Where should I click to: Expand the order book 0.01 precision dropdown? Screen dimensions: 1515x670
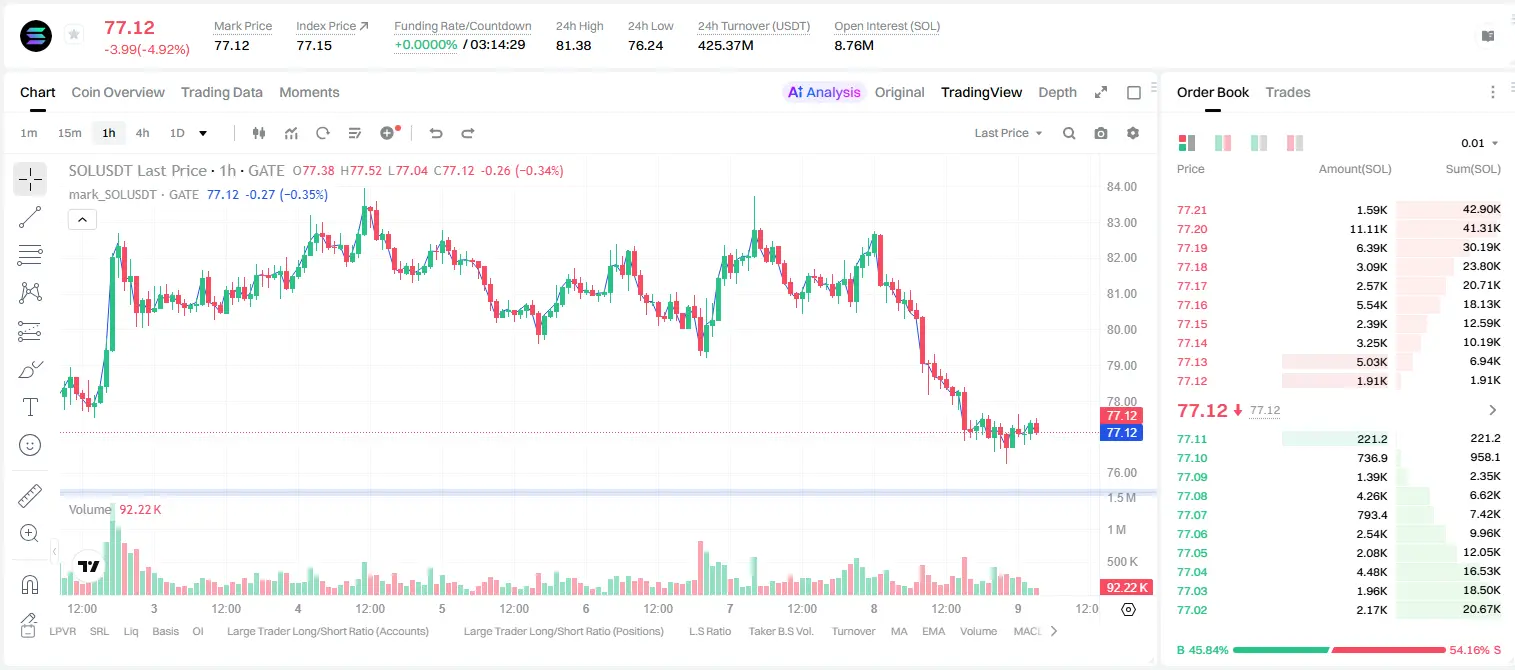point(1480,143)
